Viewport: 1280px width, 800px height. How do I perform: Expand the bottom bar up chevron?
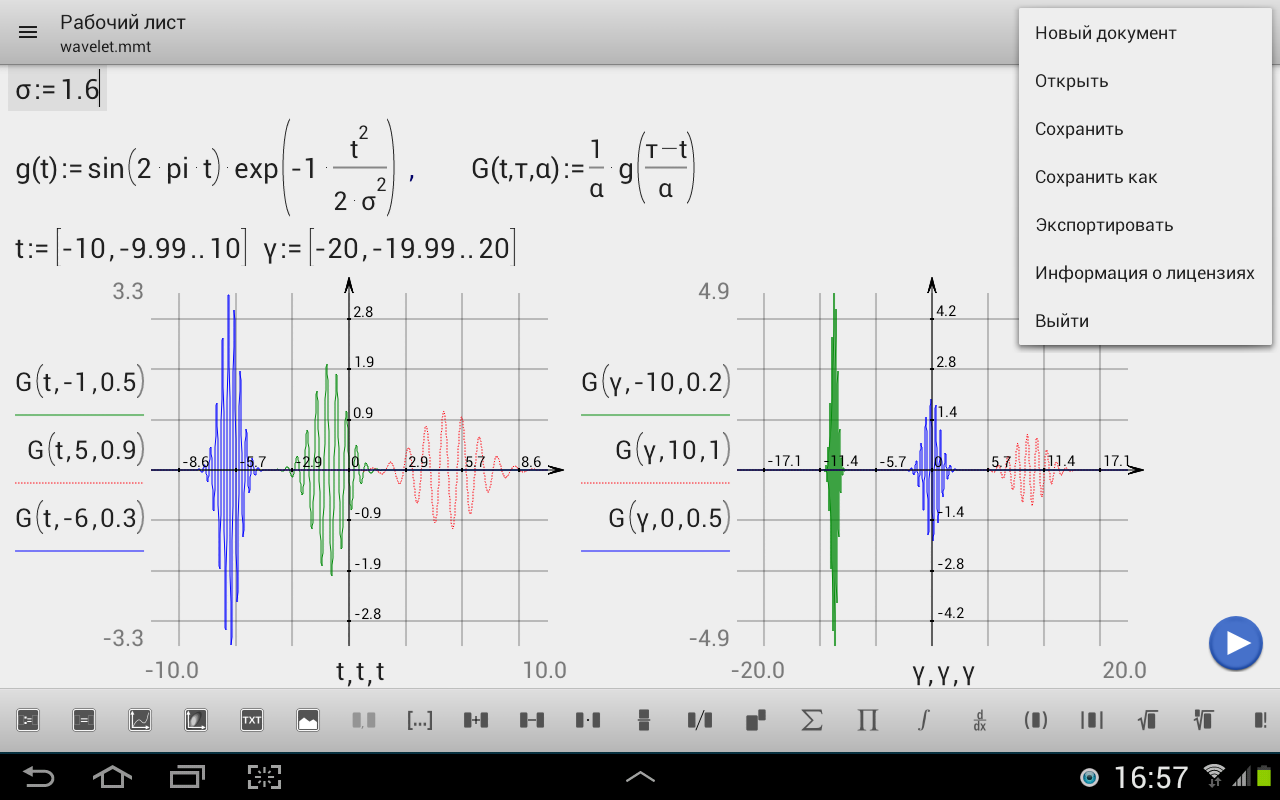pyautogui.click(x=640, y=776)
